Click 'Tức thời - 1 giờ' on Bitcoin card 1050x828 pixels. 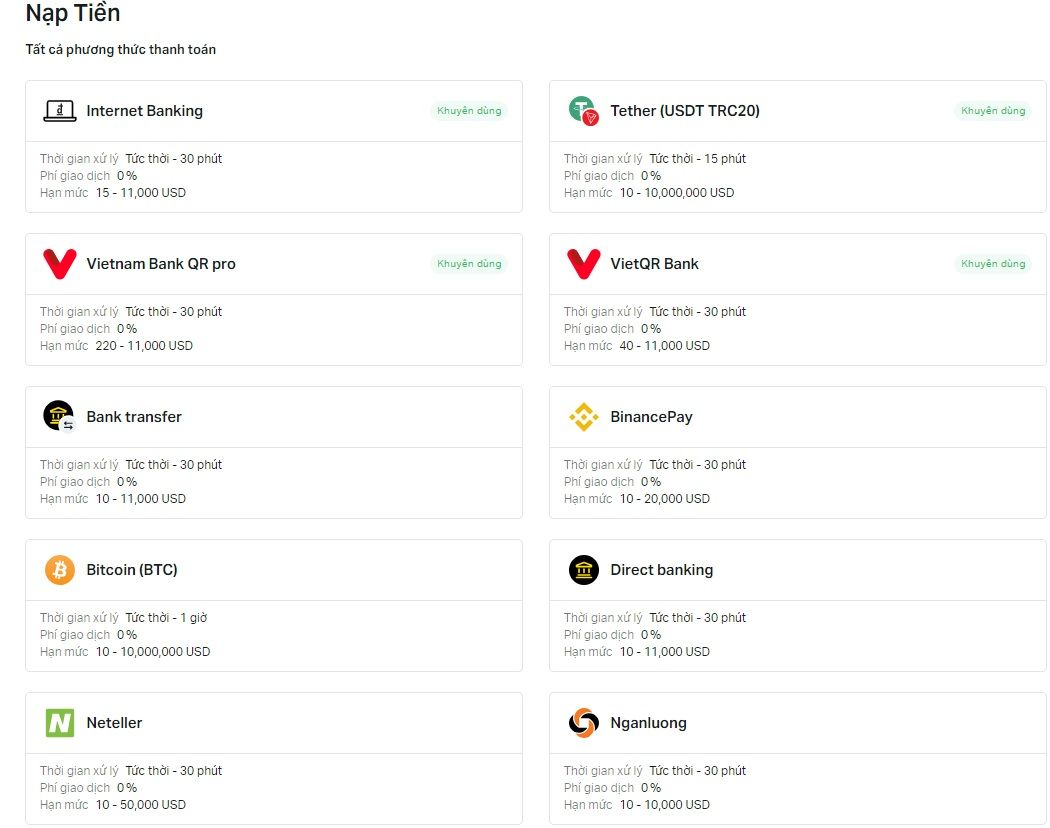coord(166,618)
